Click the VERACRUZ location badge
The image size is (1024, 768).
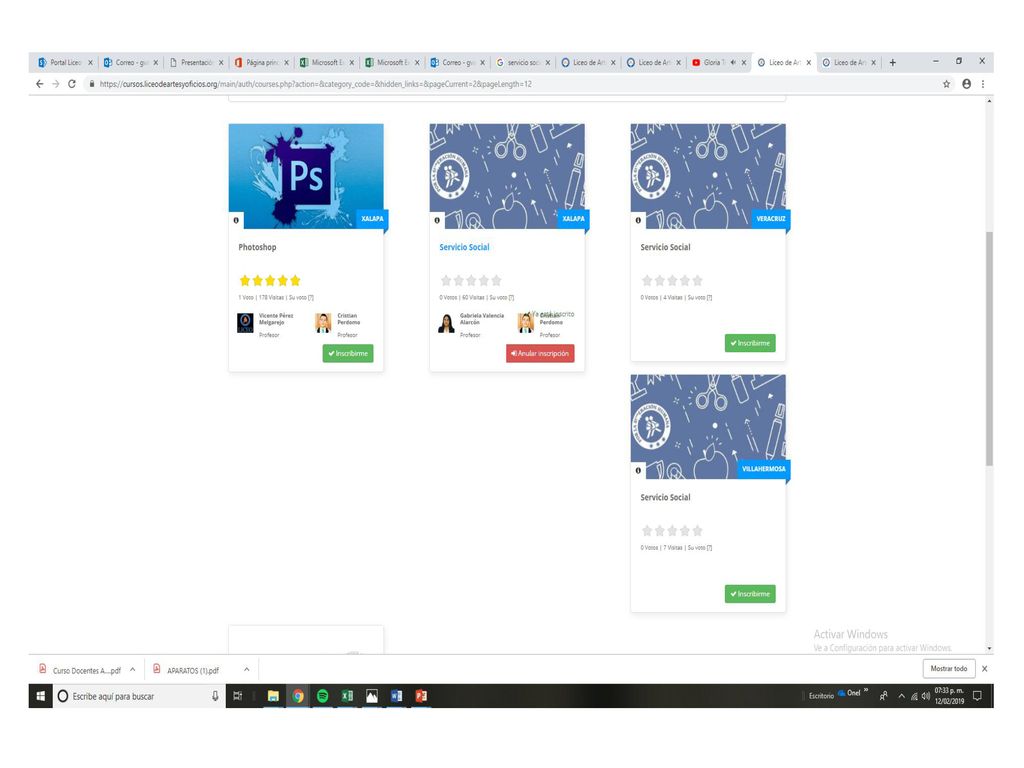(x=771, y=219)
